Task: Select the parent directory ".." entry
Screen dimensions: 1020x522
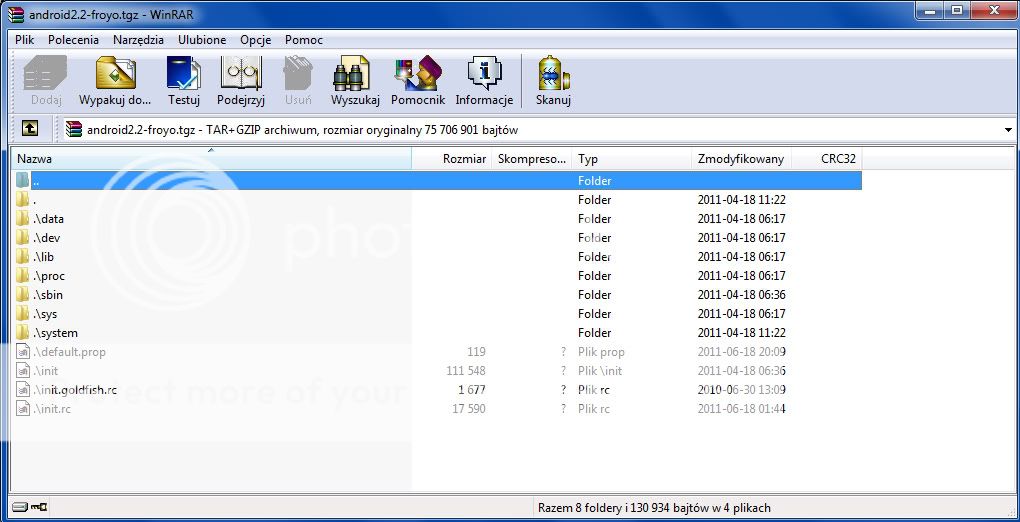Action: 36,181
